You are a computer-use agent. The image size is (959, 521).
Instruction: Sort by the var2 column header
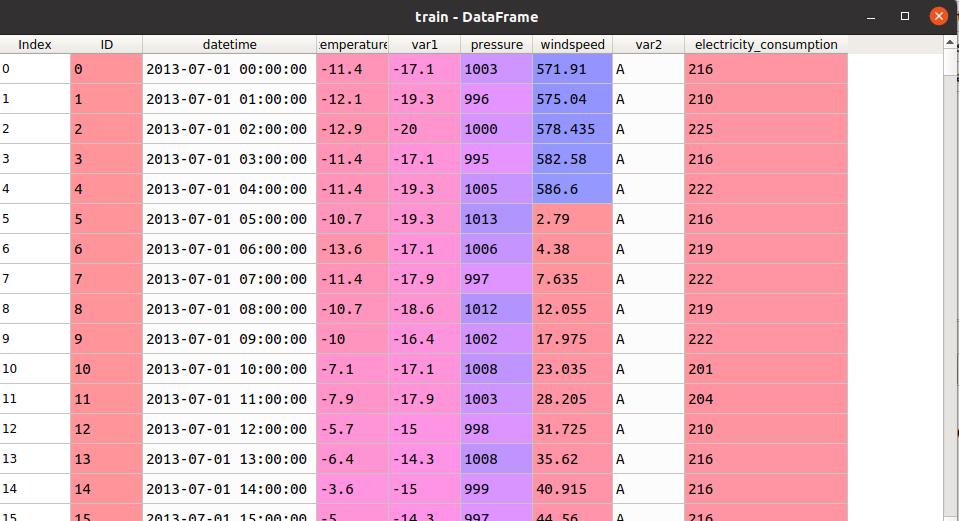(648, 45)
